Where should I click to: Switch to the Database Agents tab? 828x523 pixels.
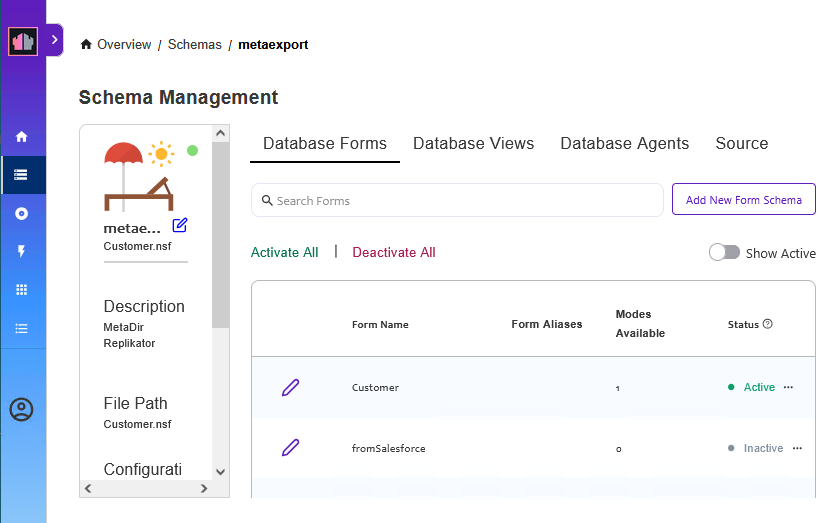[624, 144]
